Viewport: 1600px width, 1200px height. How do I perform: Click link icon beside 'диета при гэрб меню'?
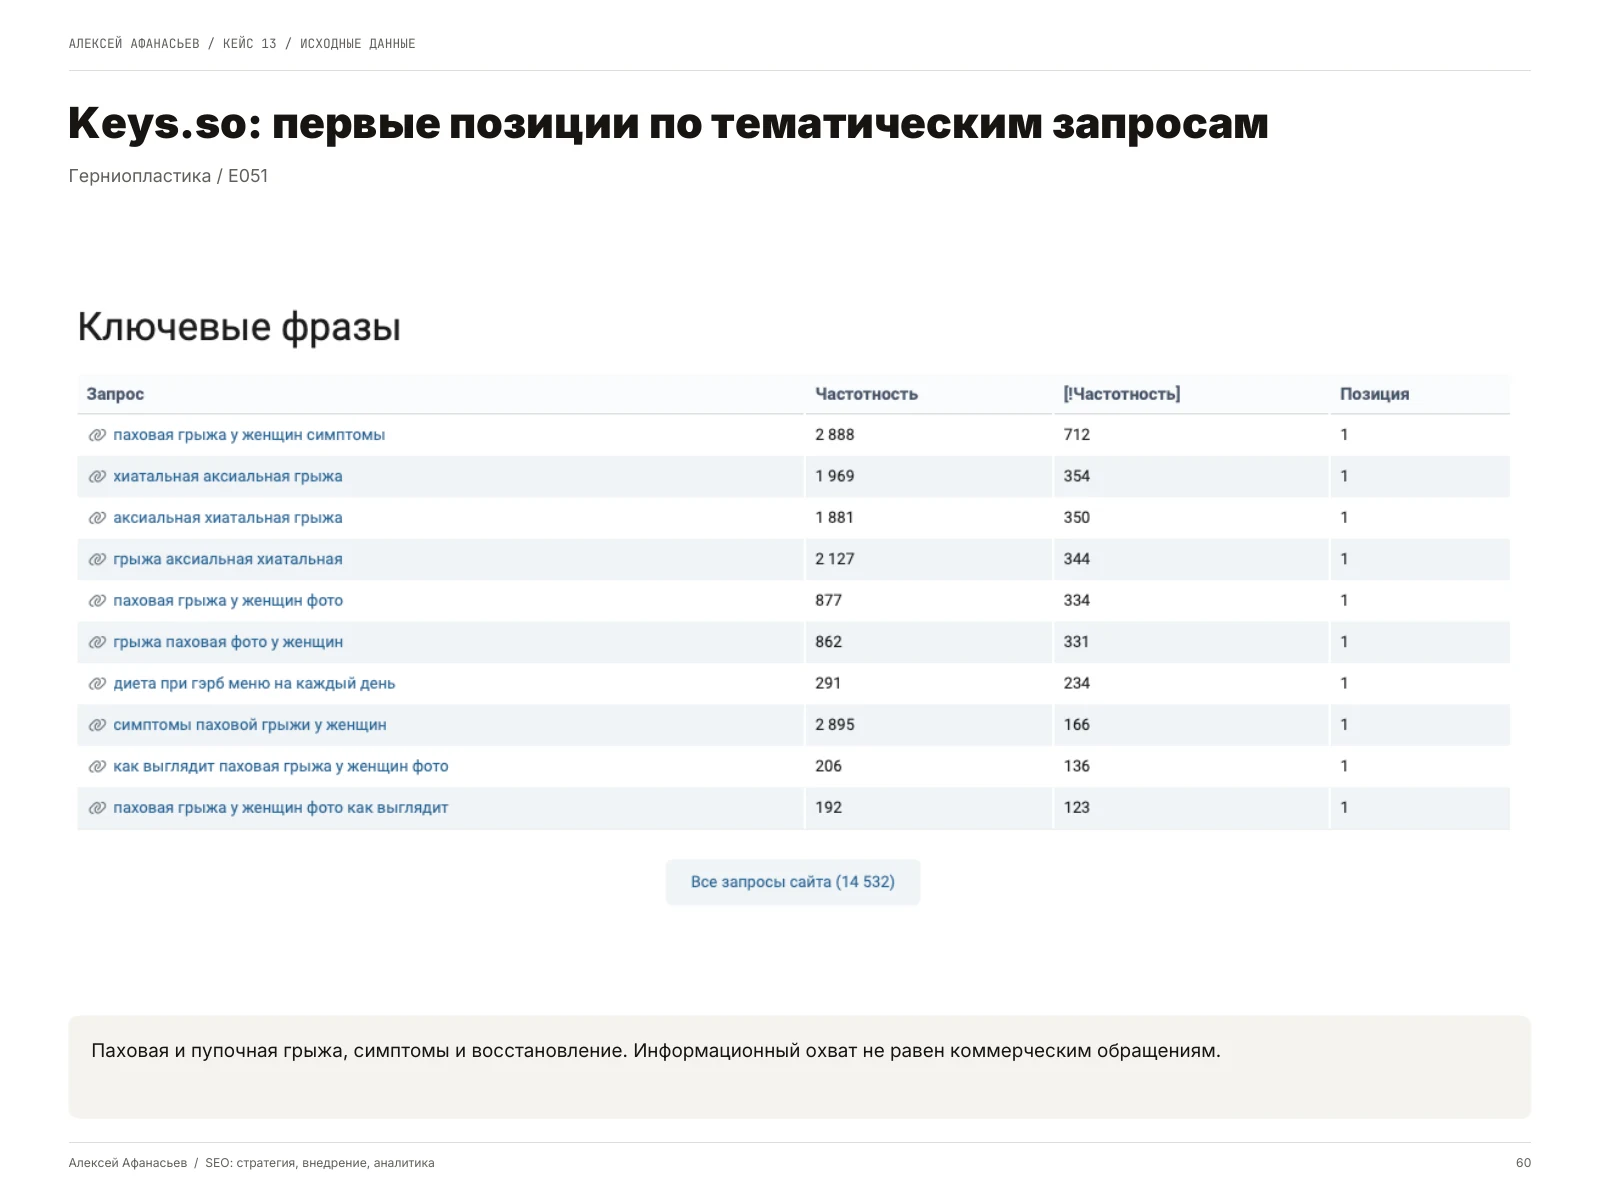tap(97, 684)
